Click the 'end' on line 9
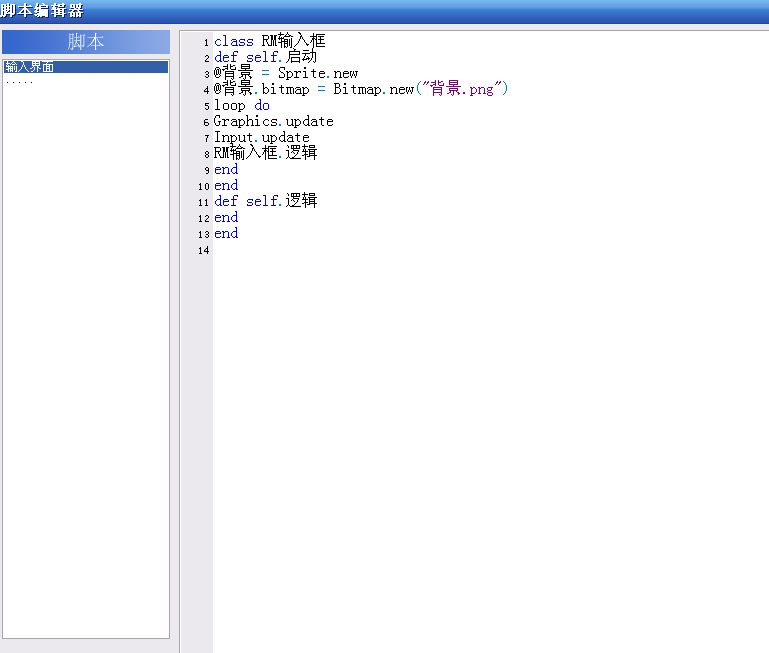 click(x=226, y=169)
